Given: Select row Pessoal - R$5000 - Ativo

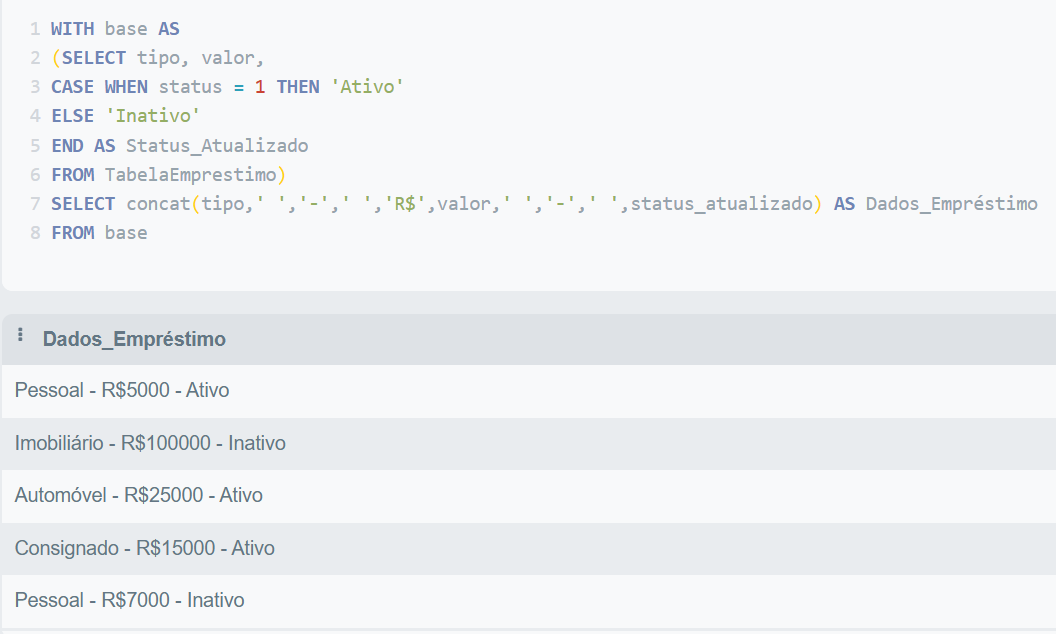Looking at the screenshot, I should pos(122,390).
